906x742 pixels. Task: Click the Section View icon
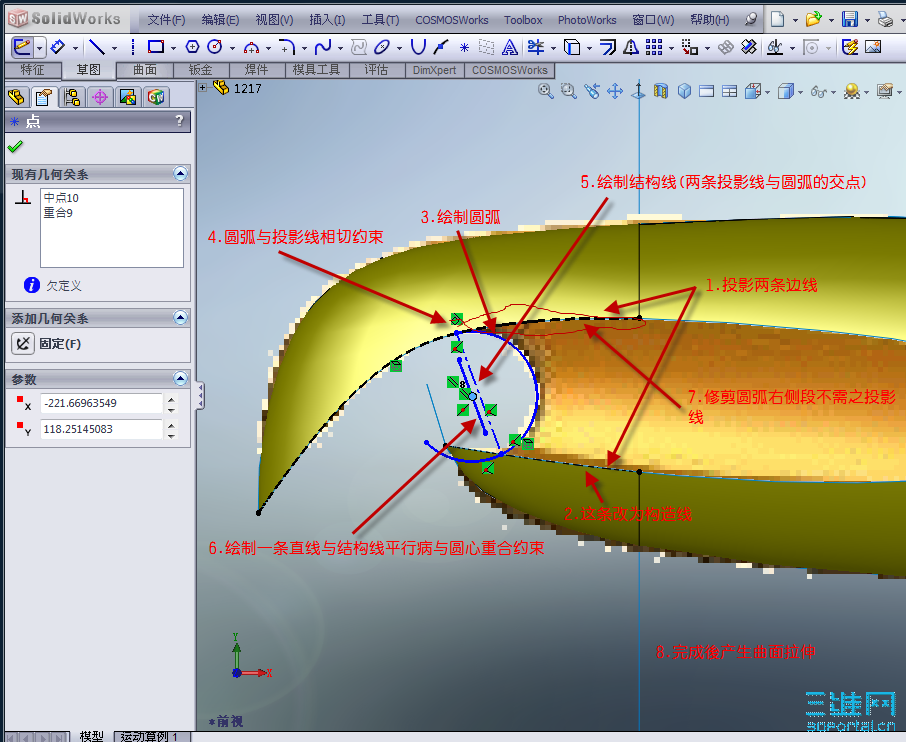(661, 91)
